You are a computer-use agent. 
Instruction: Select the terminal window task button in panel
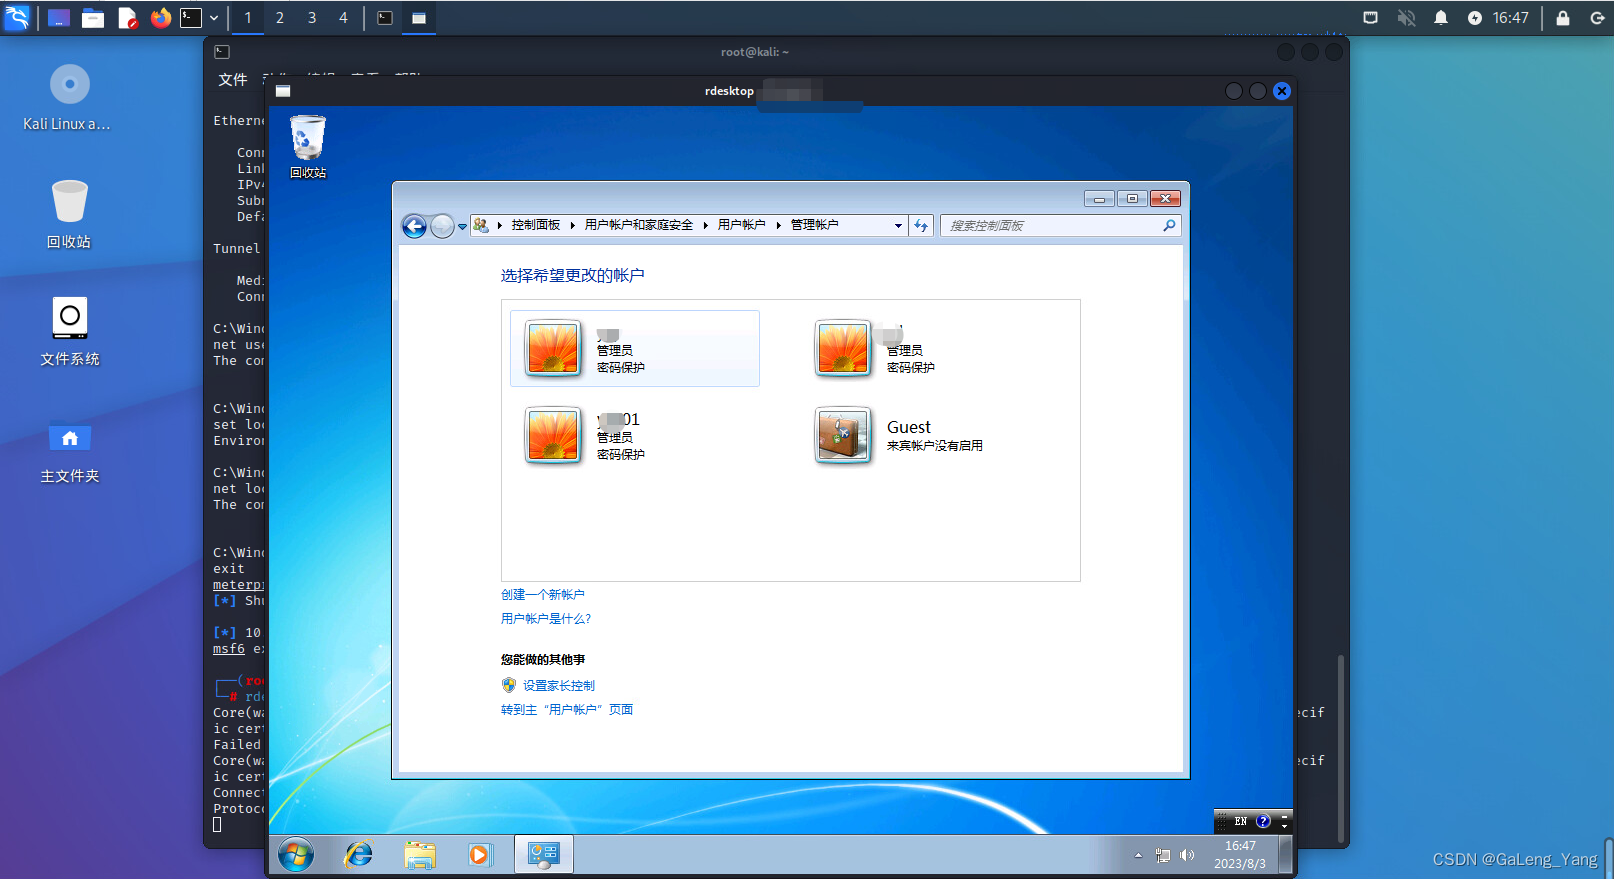click(x=385, y=18)
